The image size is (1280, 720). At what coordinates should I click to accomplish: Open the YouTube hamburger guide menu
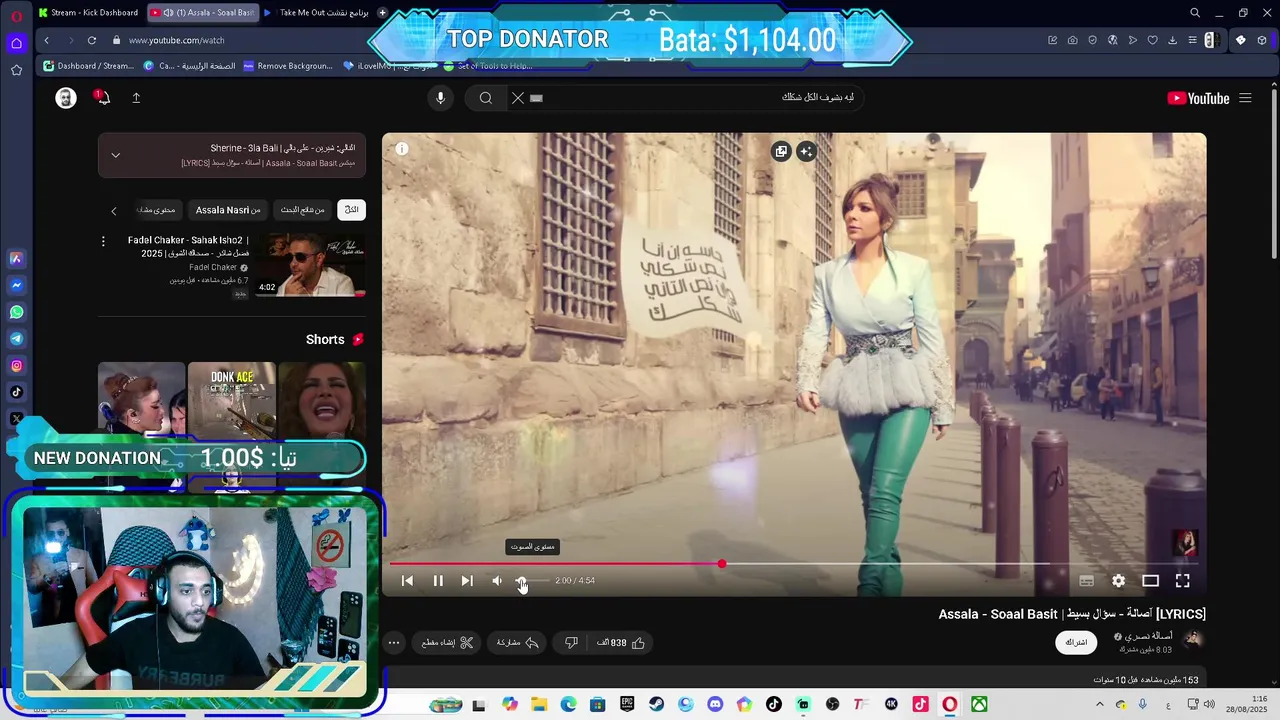pyautogui.click(x=1245, y=98)
